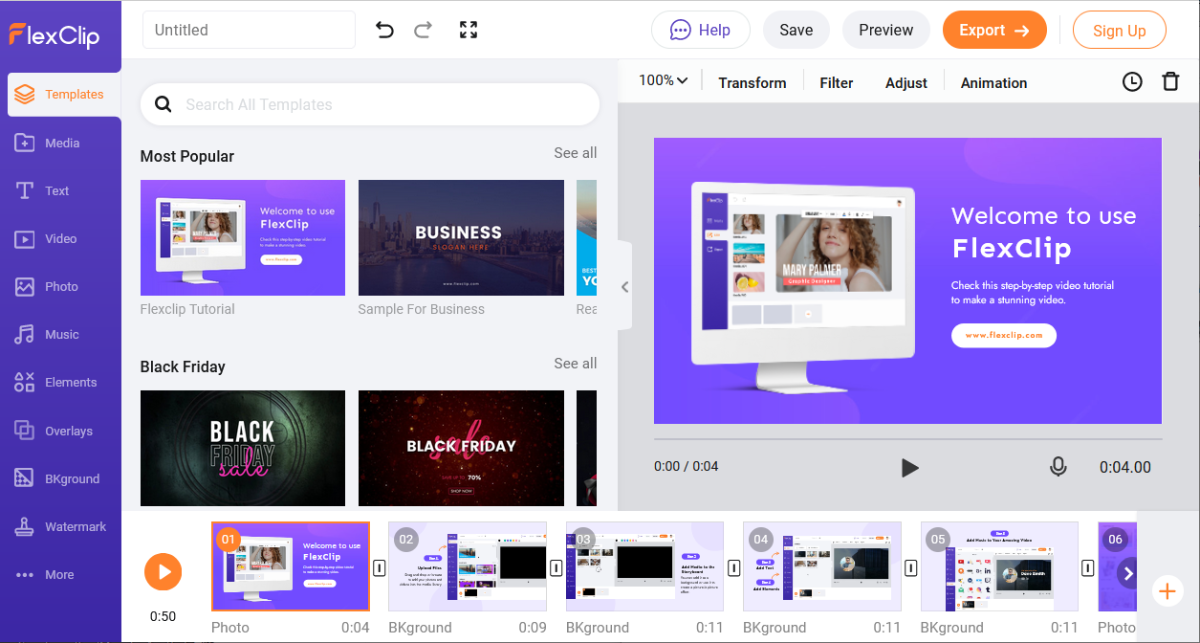Screen dimensions: 1200x643
Task: Collapse the templates panel arrow
Action: click(x=625, y=287)
